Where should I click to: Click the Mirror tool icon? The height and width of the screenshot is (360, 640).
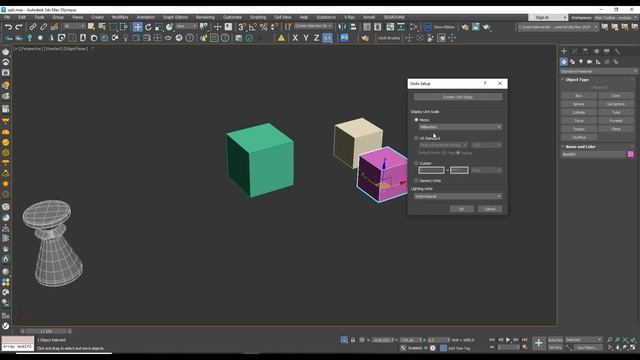coord(342,27)
